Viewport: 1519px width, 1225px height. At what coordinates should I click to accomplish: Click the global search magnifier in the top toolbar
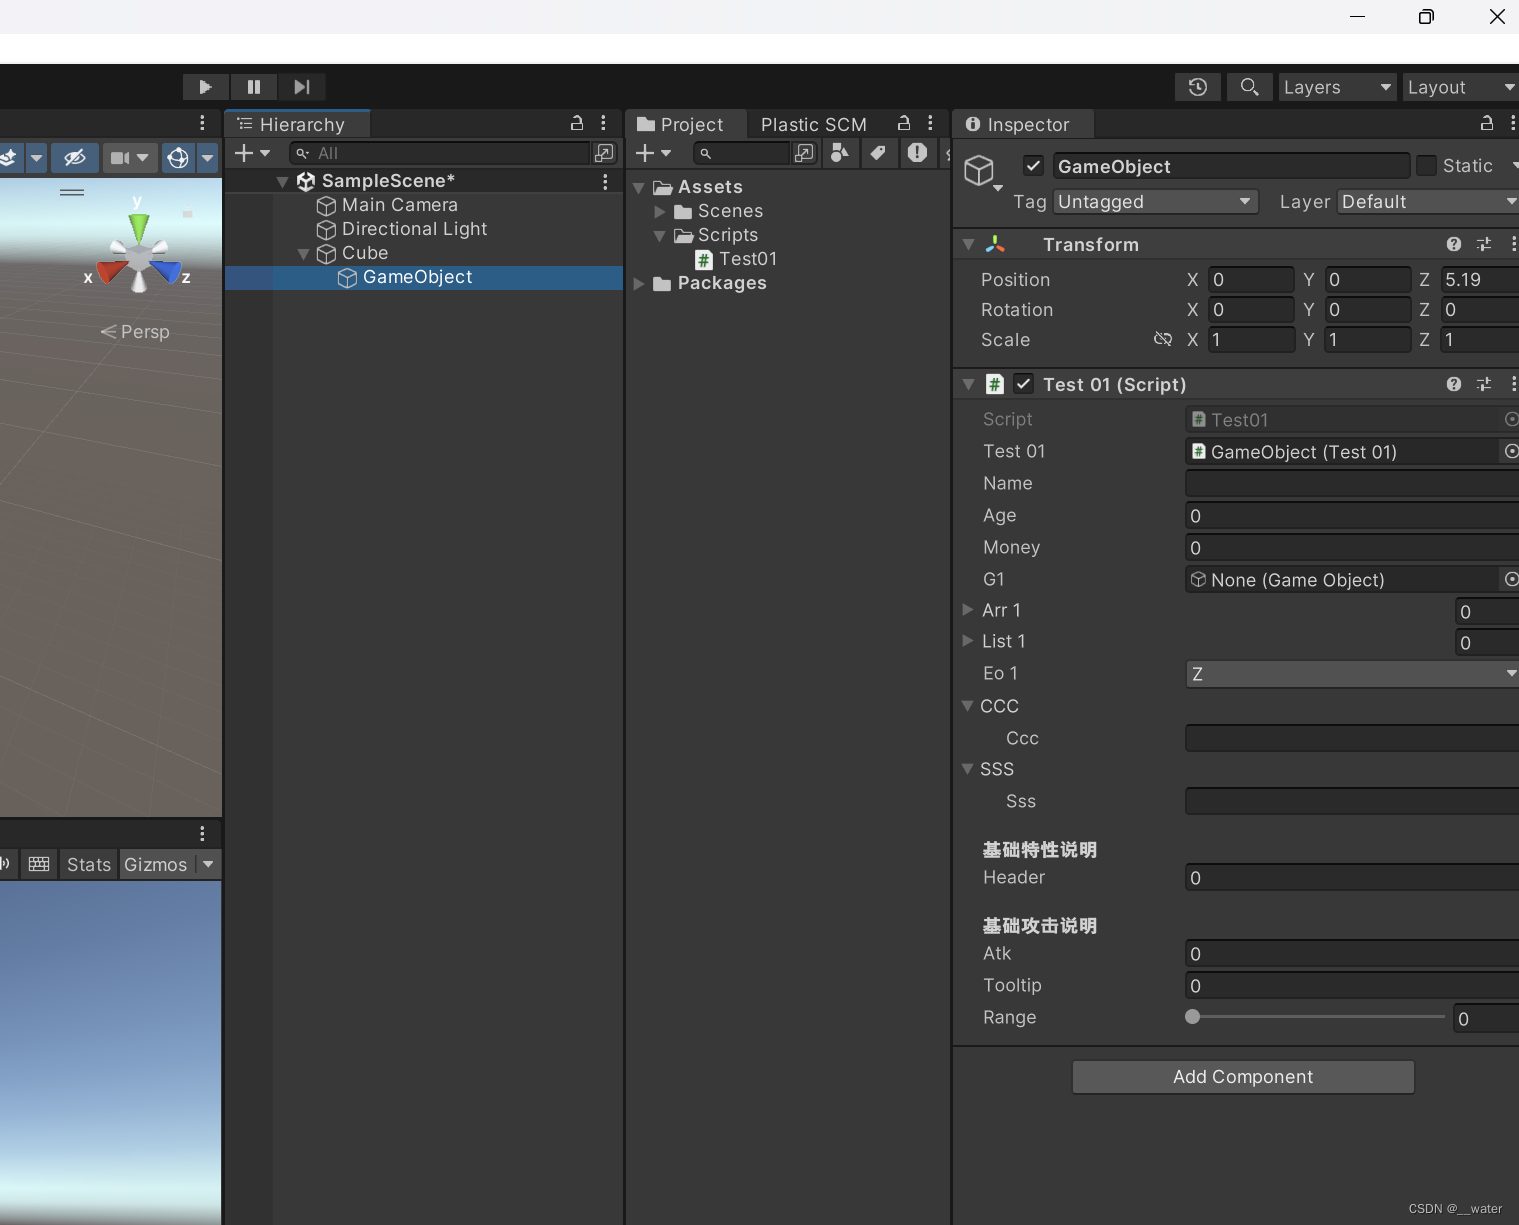(1249, 87)
